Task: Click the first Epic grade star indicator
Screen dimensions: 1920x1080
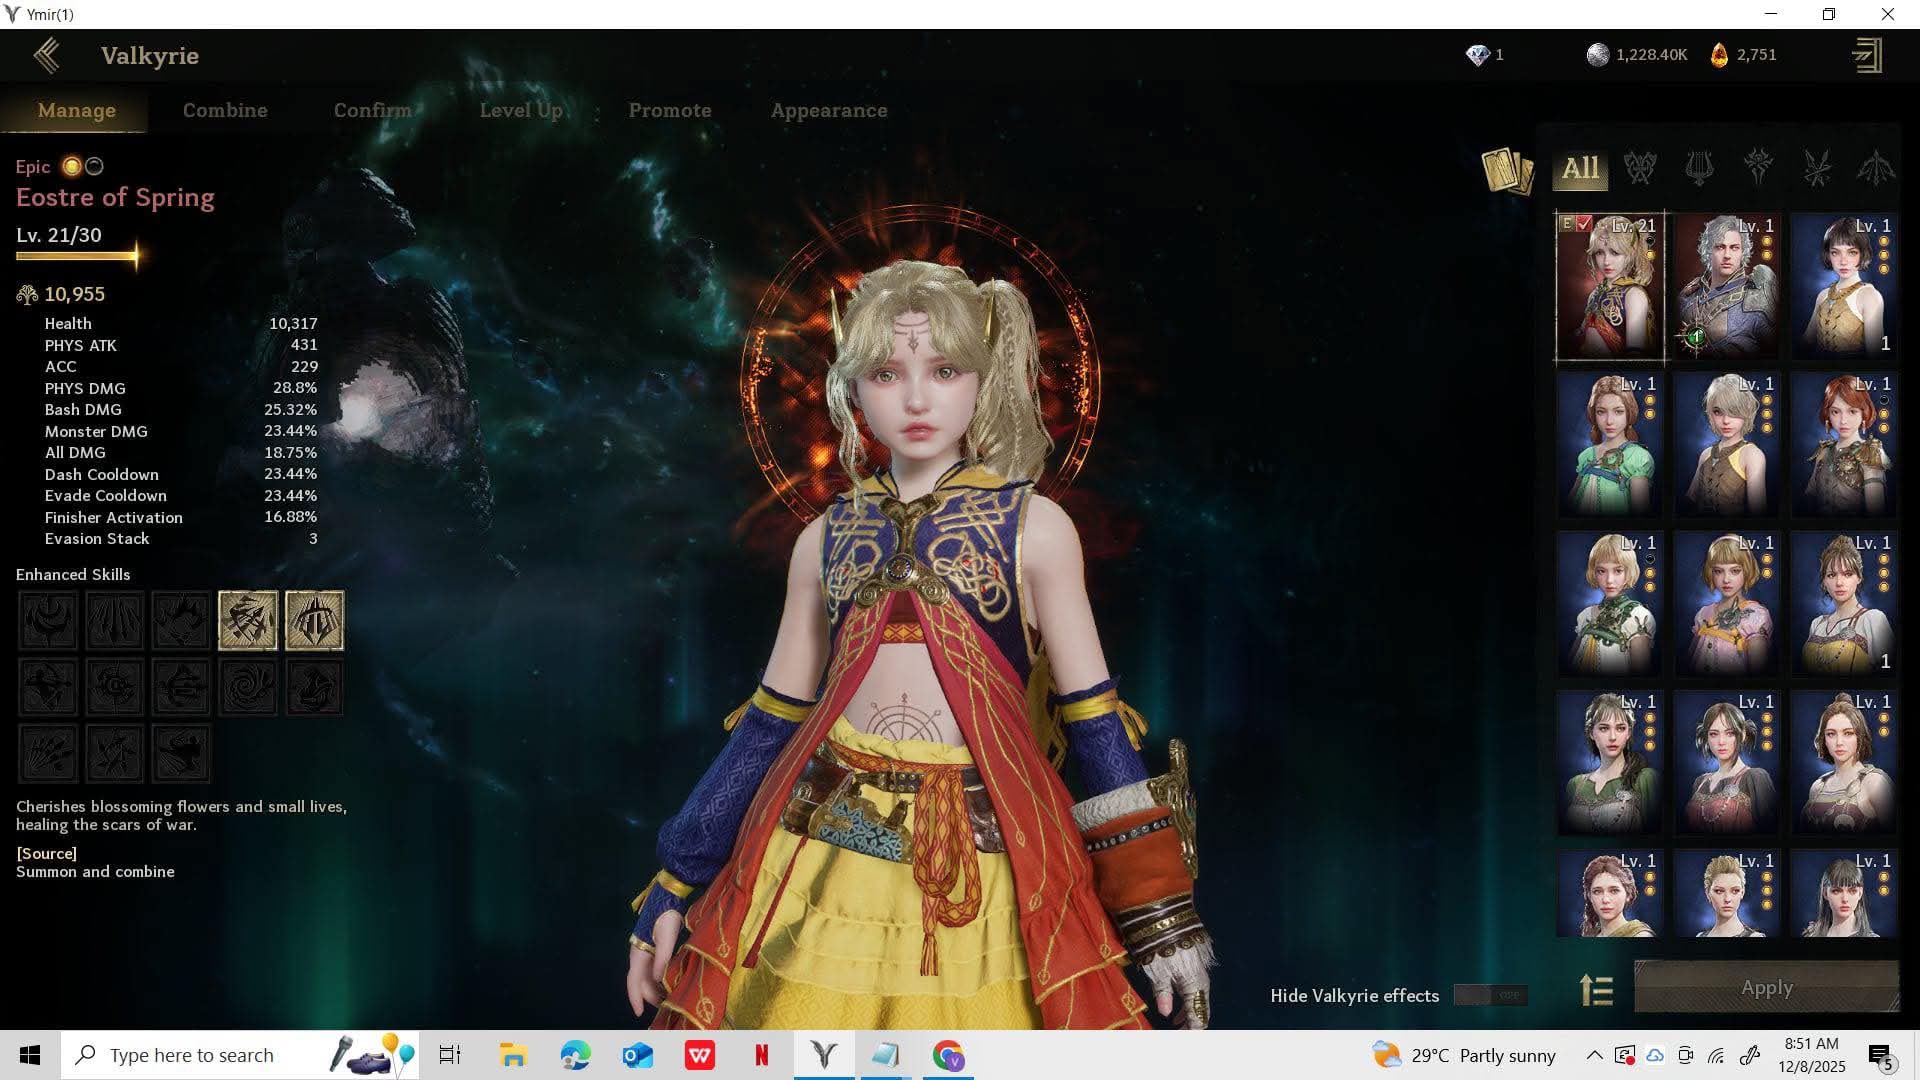Action: pos(72,166)
